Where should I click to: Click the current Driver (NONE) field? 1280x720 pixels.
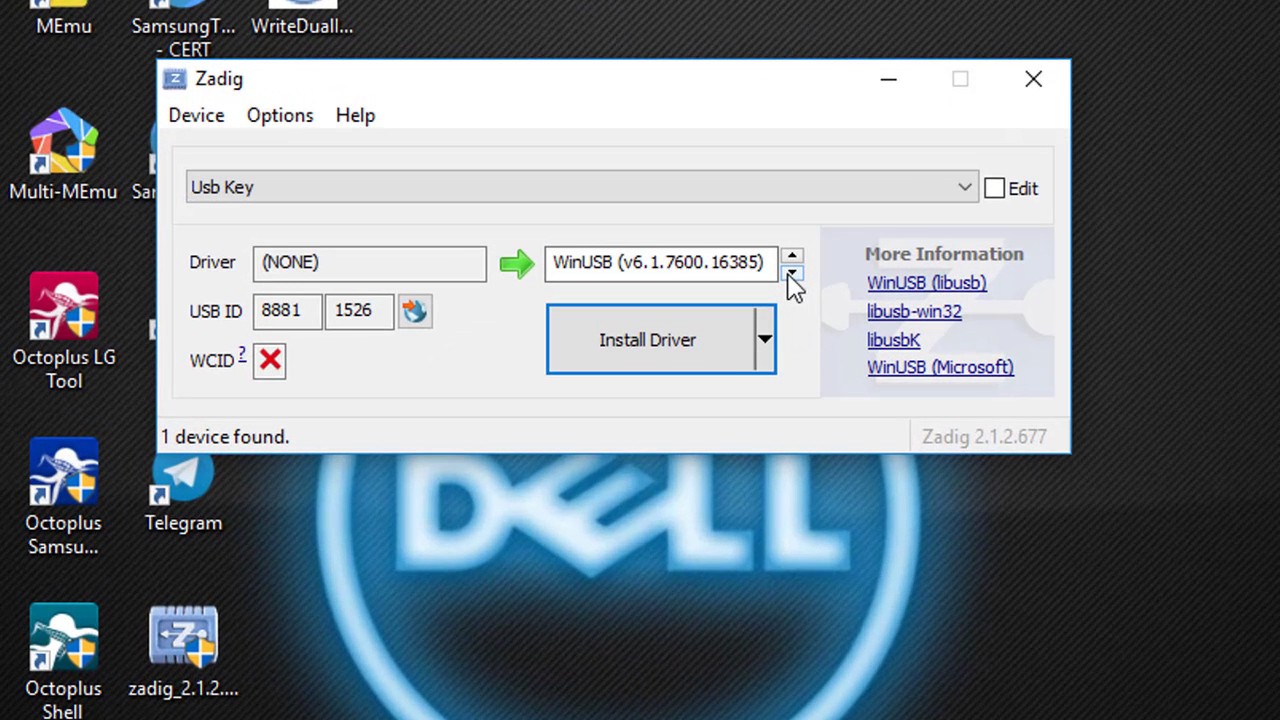click(370, 263)
